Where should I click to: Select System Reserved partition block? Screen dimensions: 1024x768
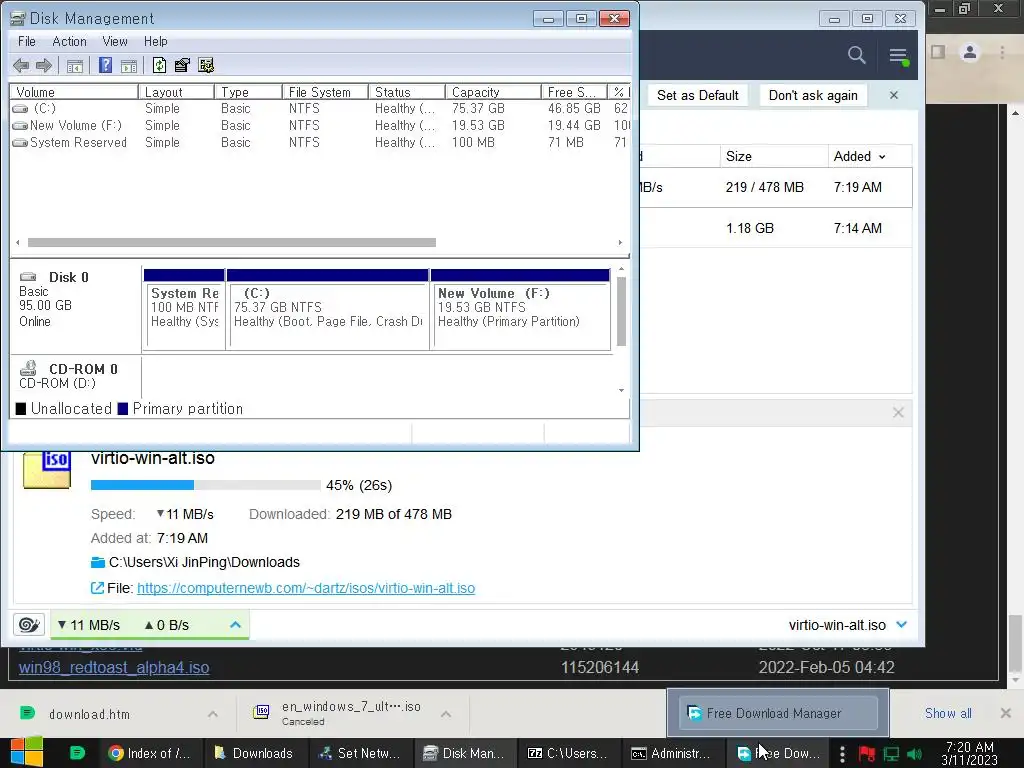pyautogui.click(x=185, y=308)
